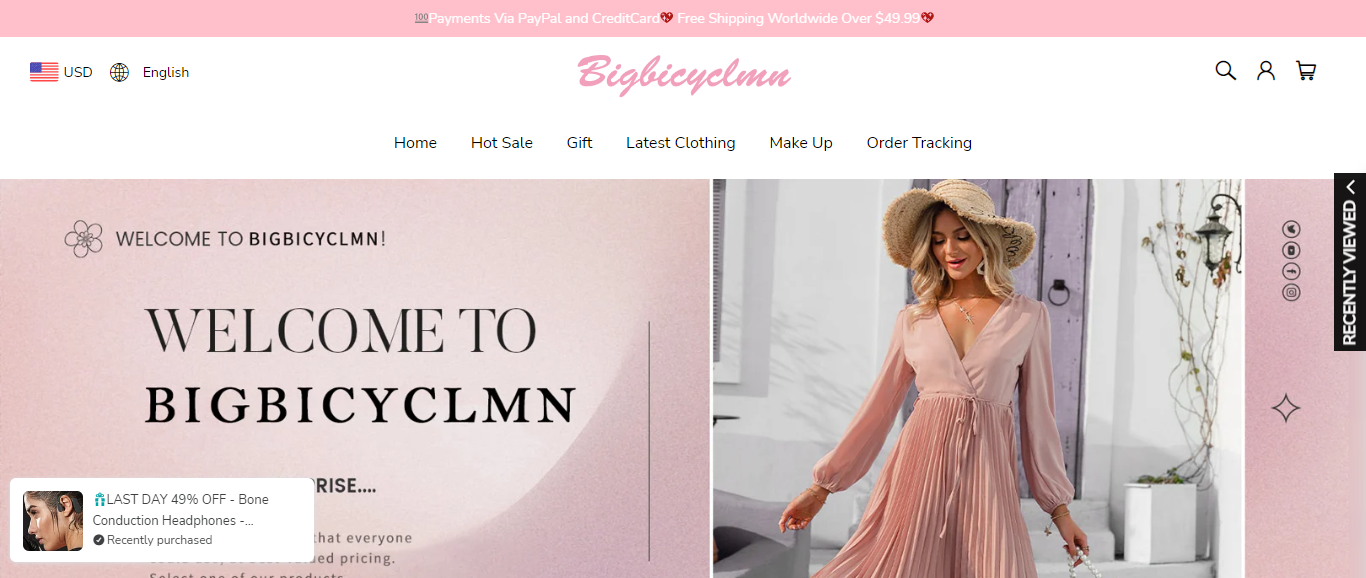Click the pink dress model banner image
This screenshot has height=578, width=1366.
click(x=977, y=400)
